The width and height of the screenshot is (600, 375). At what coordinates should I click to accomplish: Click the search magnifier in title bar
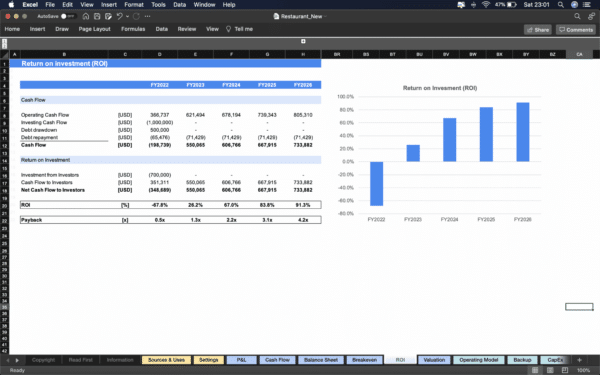tap(577, 16)
